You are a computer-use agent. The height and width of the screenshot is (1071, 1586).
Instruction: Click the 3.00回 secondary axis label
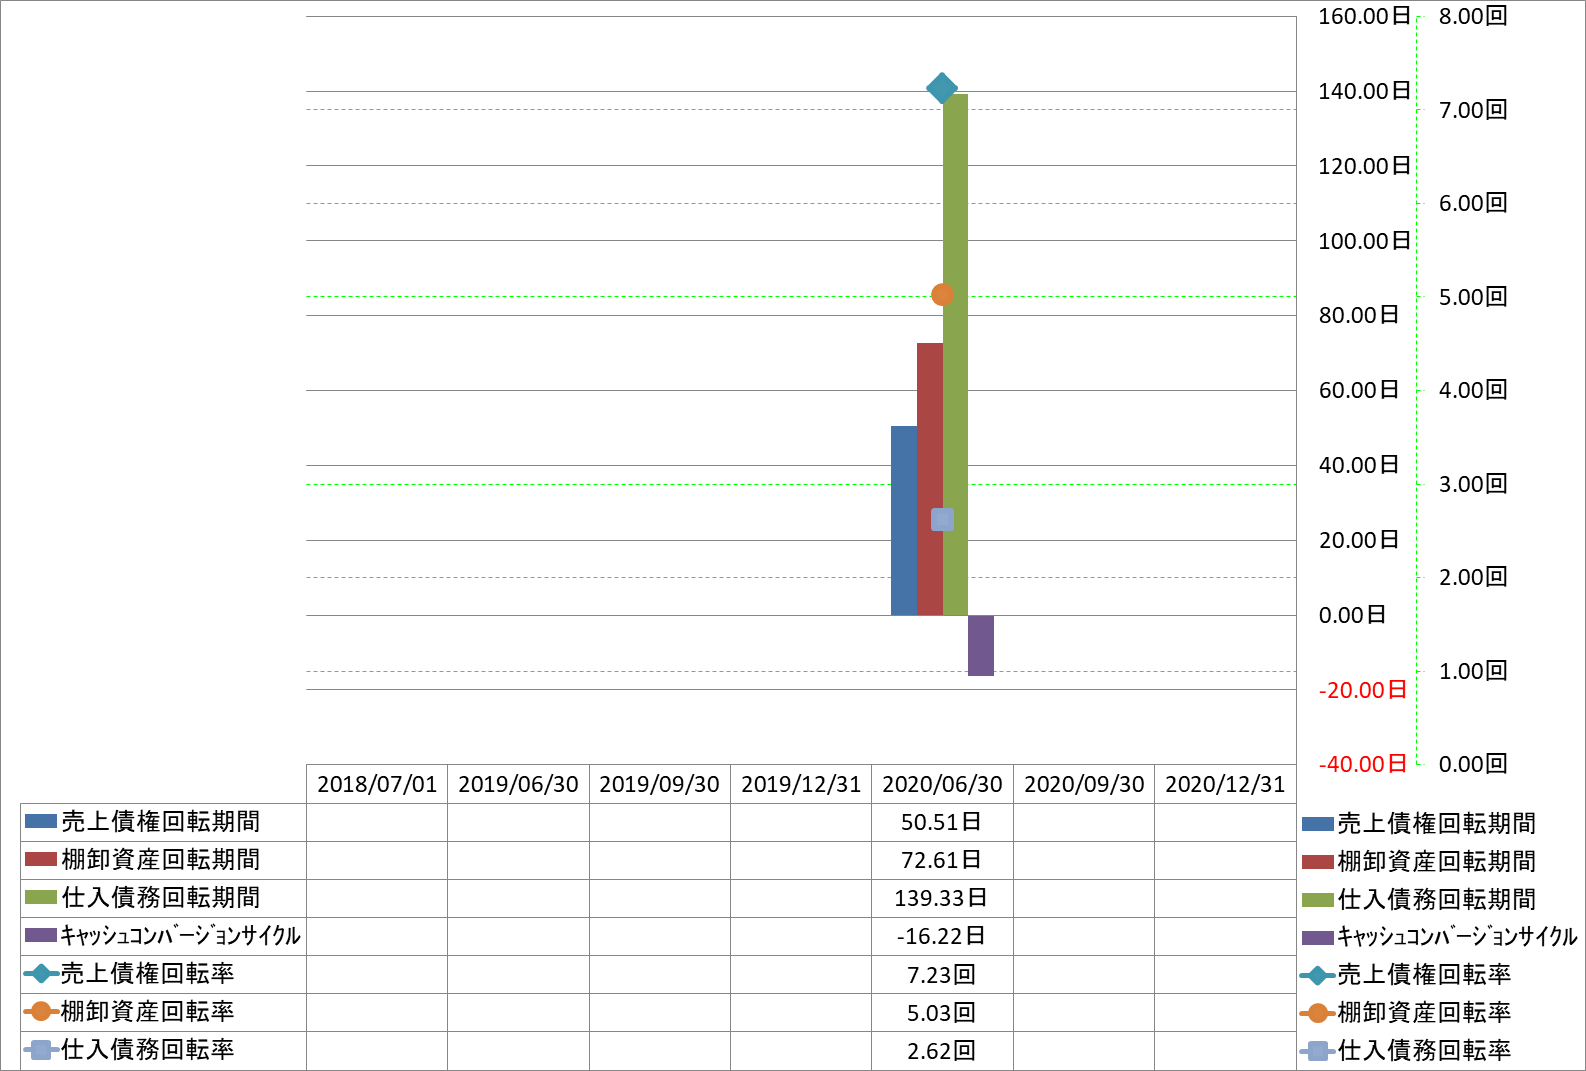click(1473, 484)
